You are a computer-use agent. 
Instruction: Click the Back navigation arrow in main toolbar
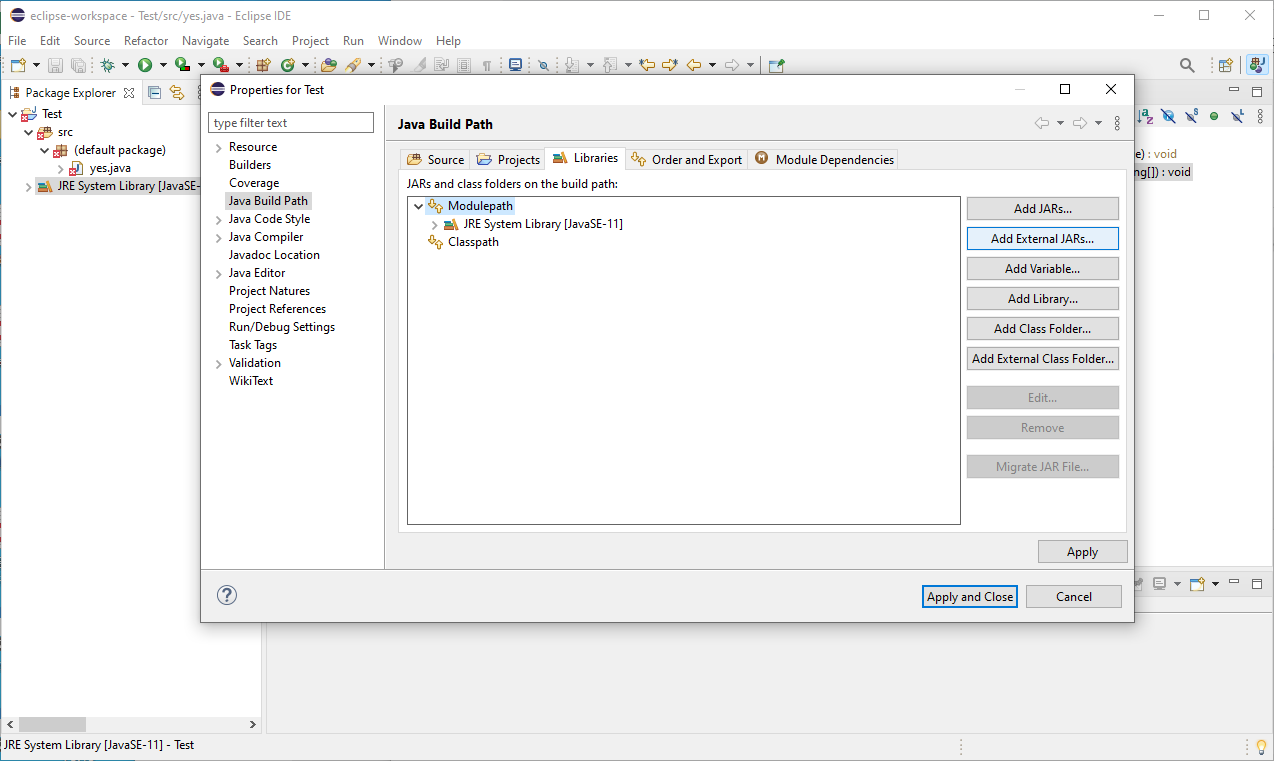click(x=694, y=65)
